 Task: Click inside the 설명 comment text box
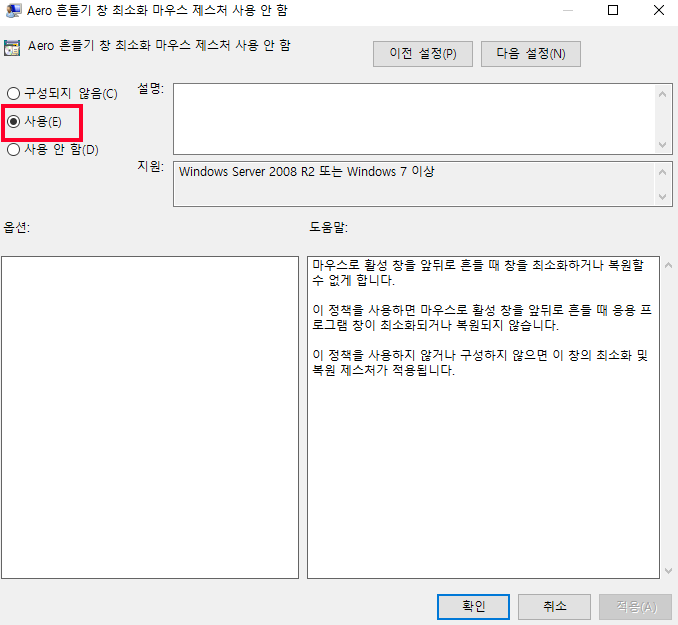(414, 119)
